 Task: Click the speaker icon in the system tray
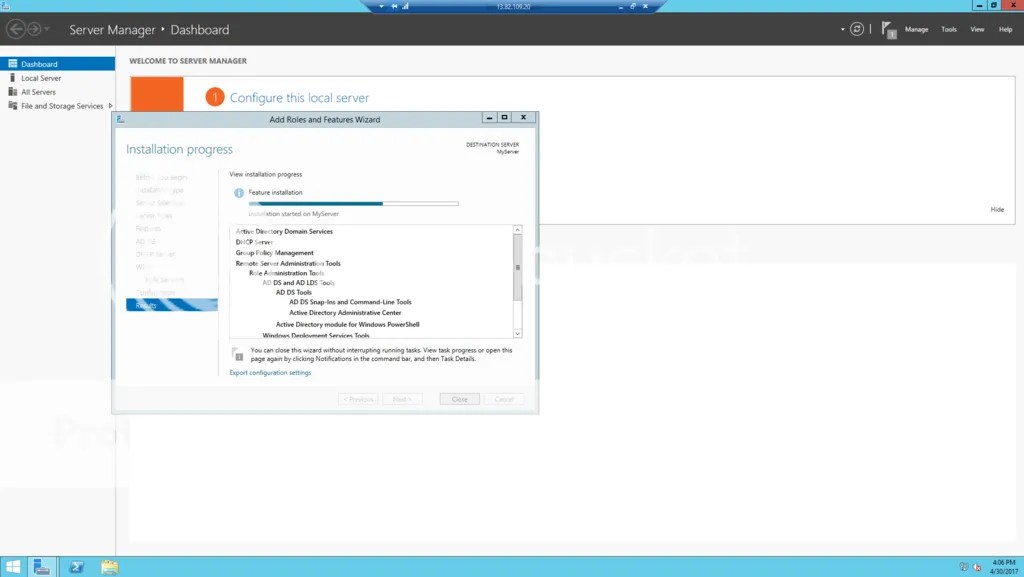[977, 567]
